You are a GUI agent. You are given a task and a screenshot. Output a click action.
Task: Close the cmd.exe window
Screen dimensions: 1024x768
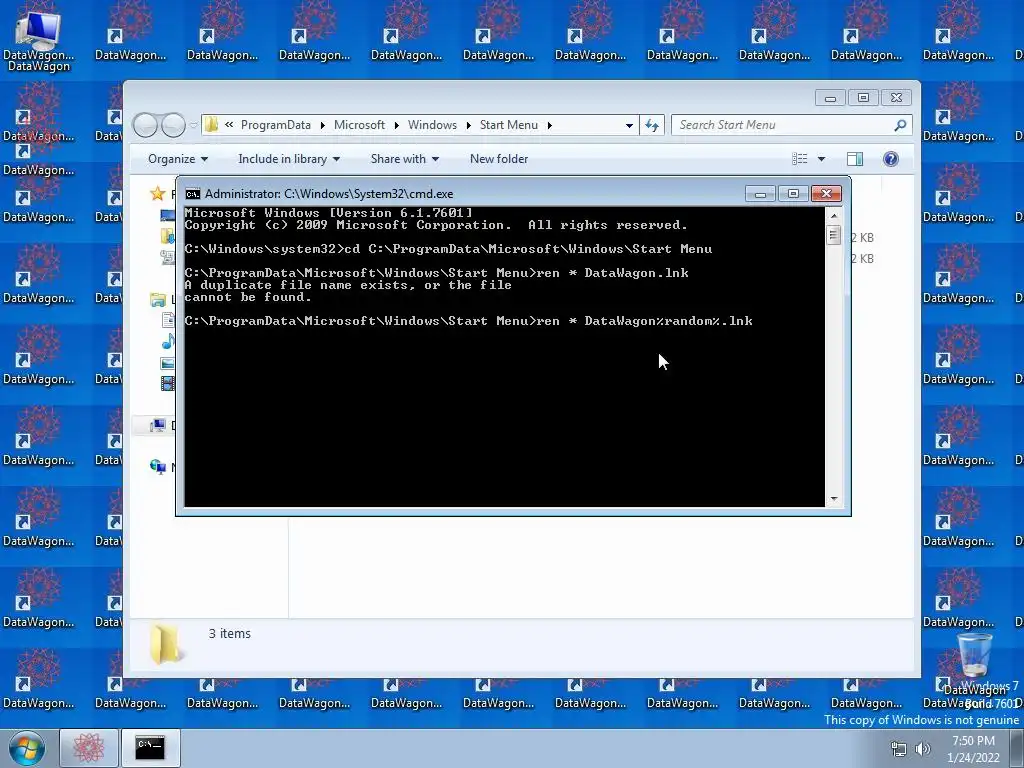click(x=826, y=194)
